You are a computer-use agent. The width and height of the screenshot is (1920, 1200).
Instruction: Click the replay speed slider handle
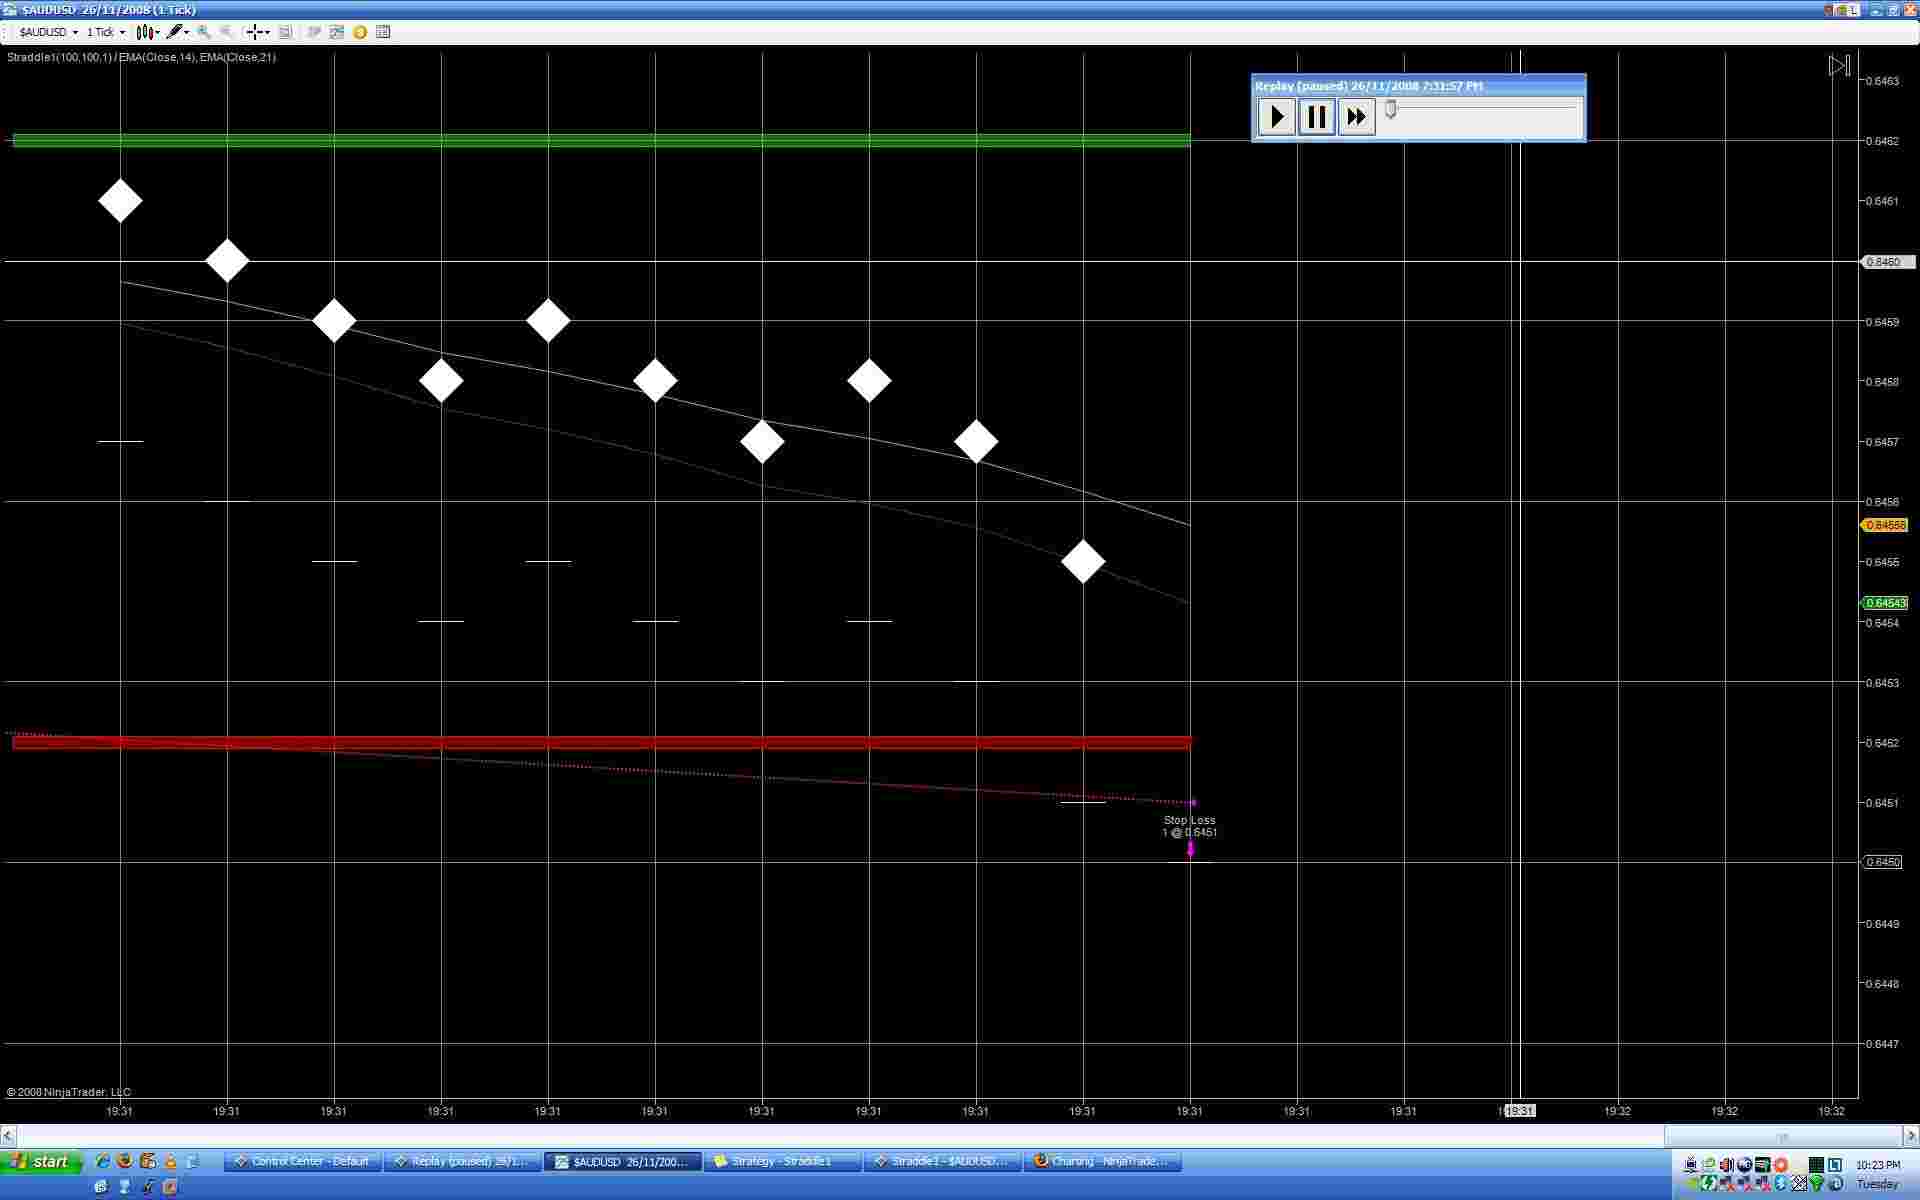coord(1390,109)
